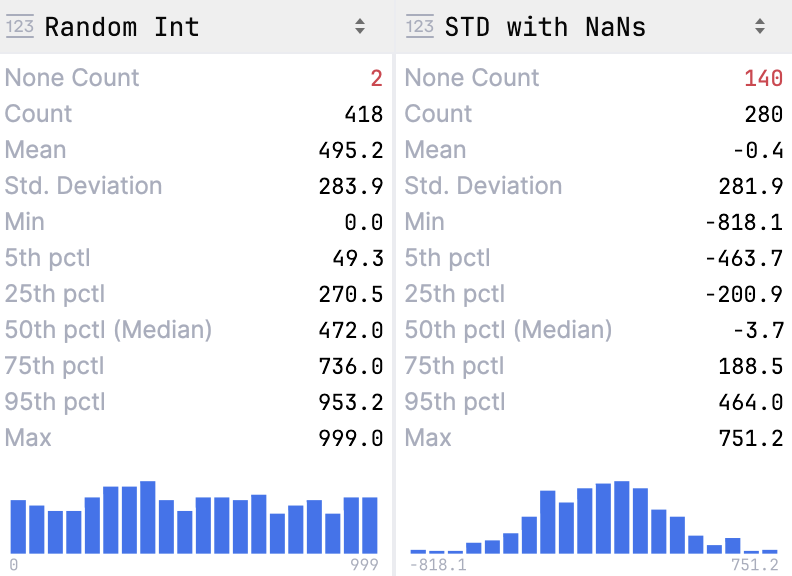
Task: Click the None Count value 140
Action: click(763, 78)
